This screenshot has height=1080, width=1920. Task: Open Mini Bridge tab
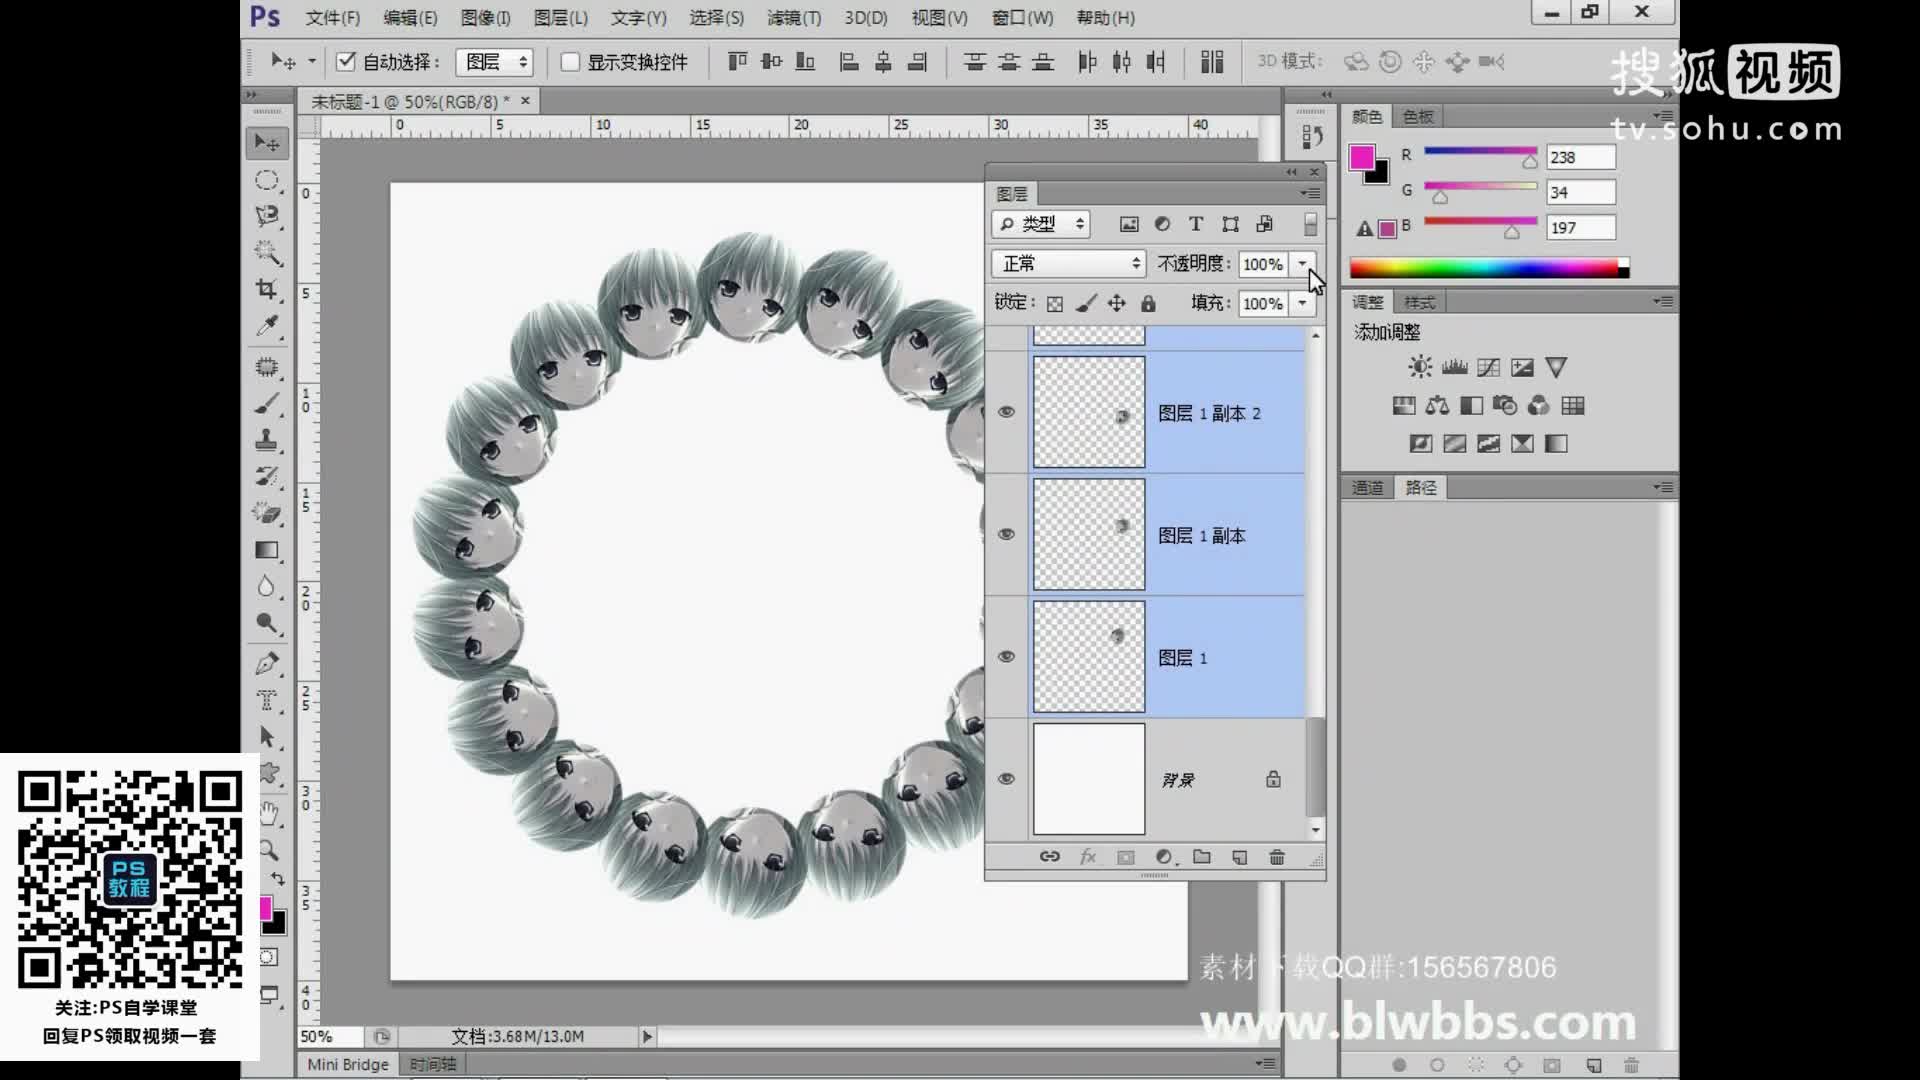click(x=348, y=1065)
